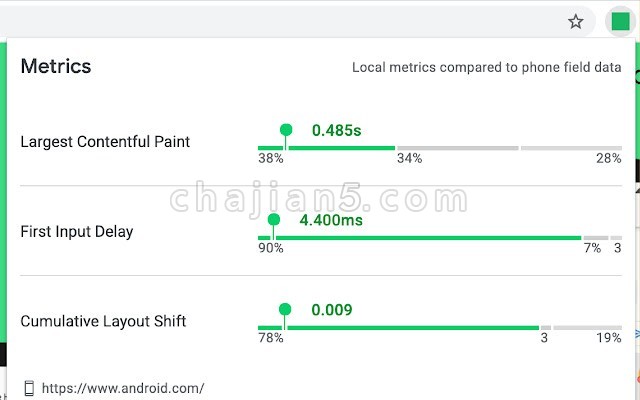This screenshot has width=640, height=400.
Task: Click the green Web Vitals extension icon
Action: pos(620,22)
